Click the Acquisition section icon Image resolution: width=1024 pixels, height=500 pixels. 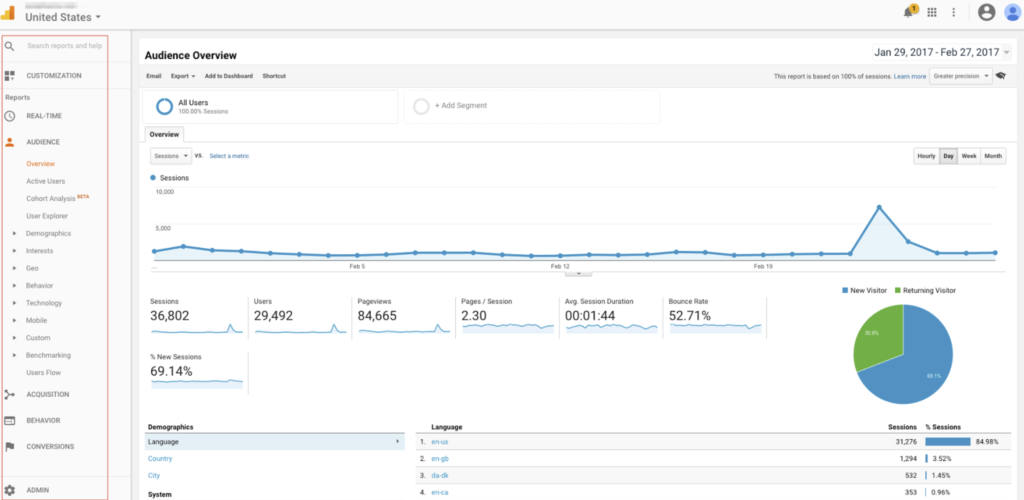point(10,394)
